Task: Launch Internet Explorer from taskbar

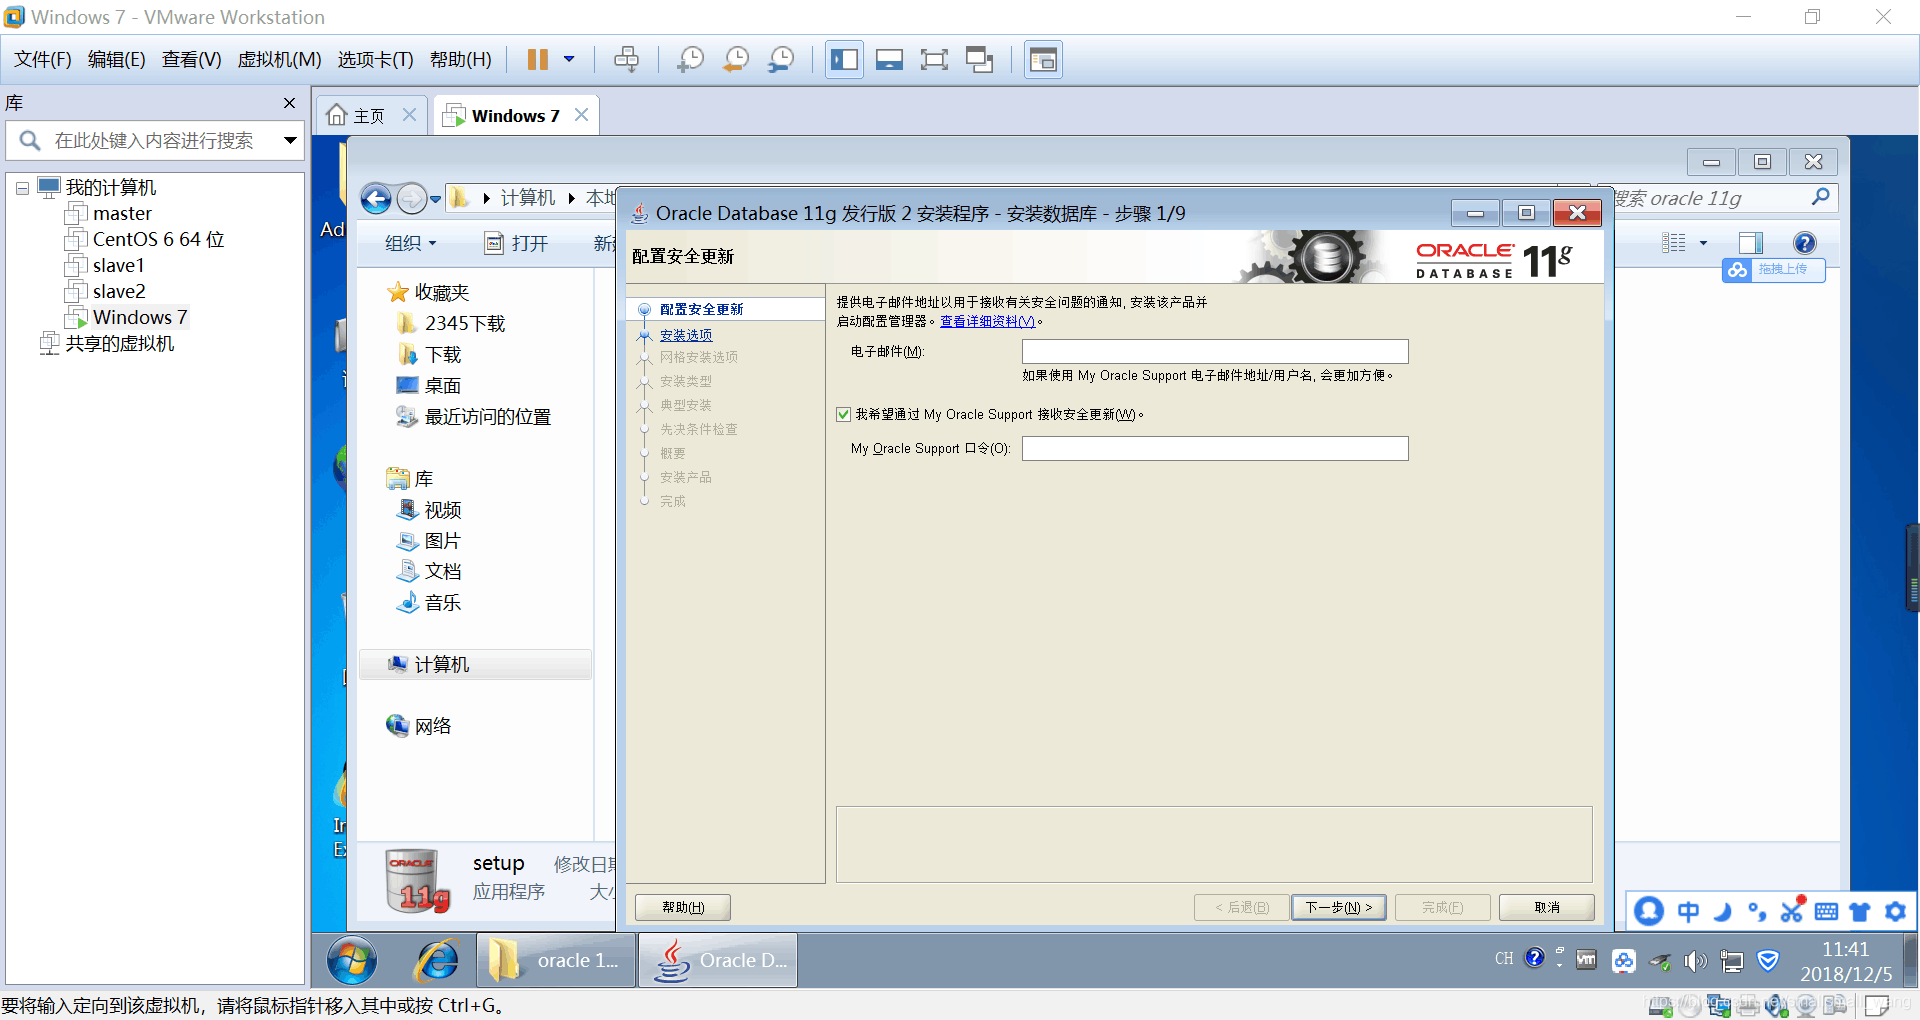Action: 437,961
